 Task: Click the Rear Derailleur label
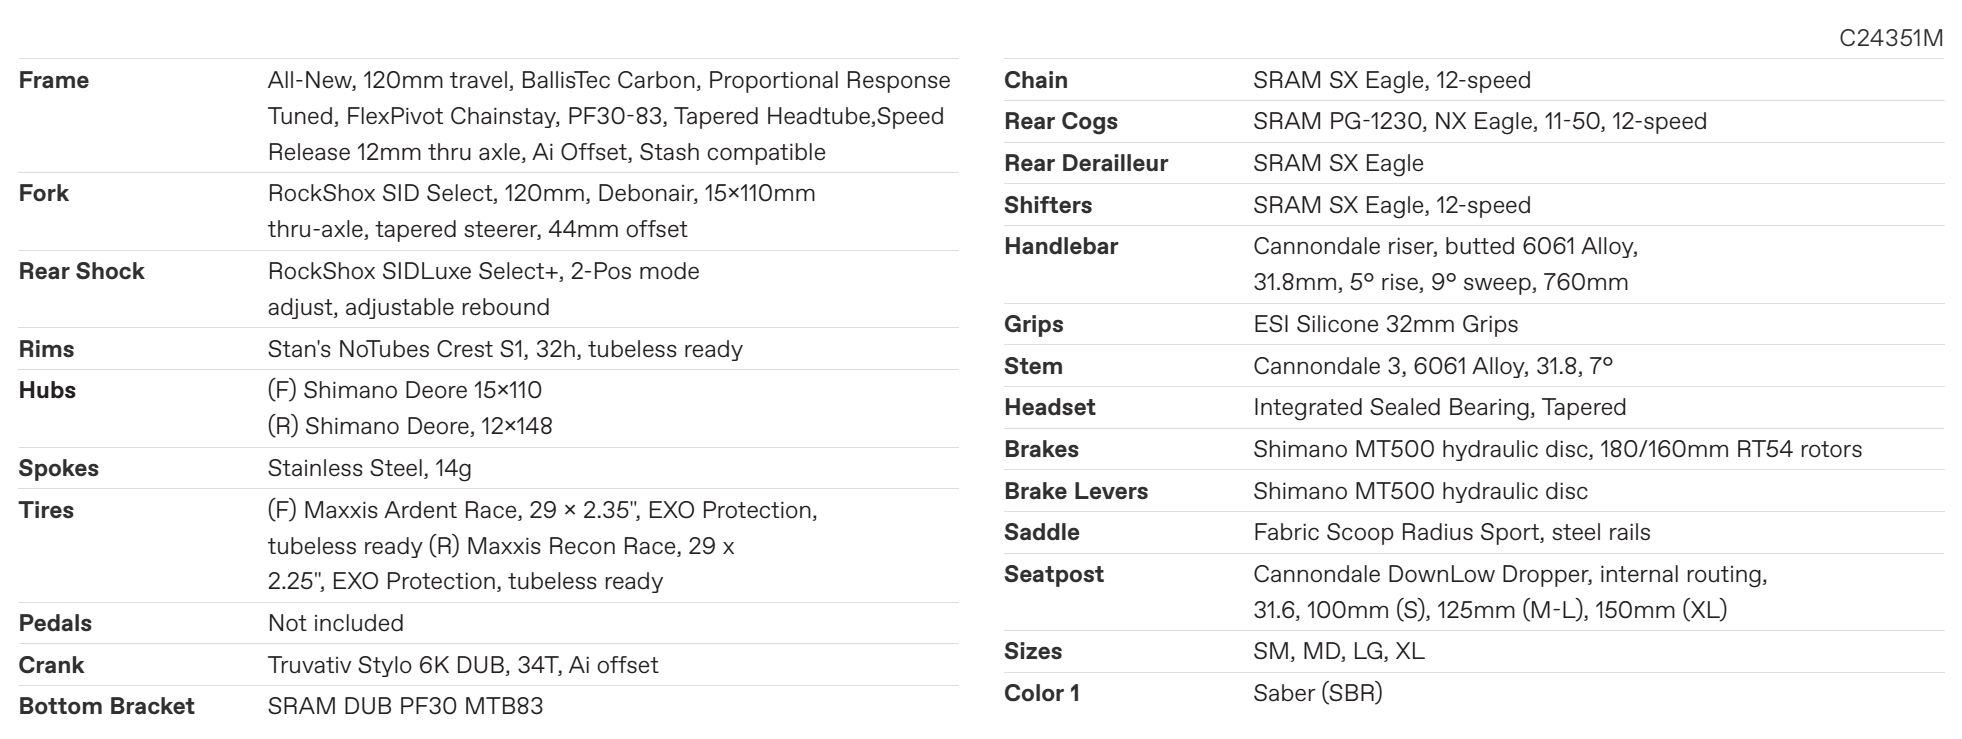tap(1086, 163)
